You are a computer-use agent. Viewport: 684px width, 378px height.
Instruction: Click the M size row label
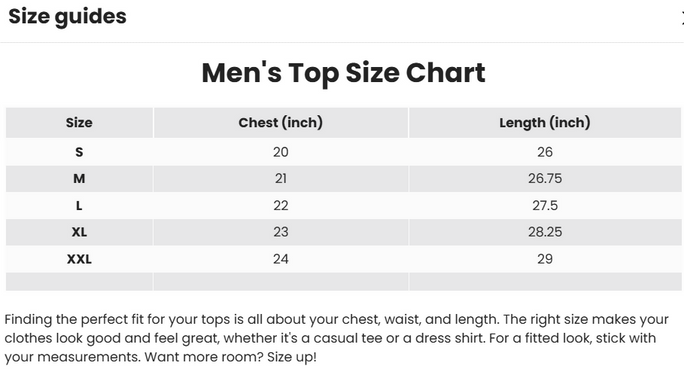point(79,179)
